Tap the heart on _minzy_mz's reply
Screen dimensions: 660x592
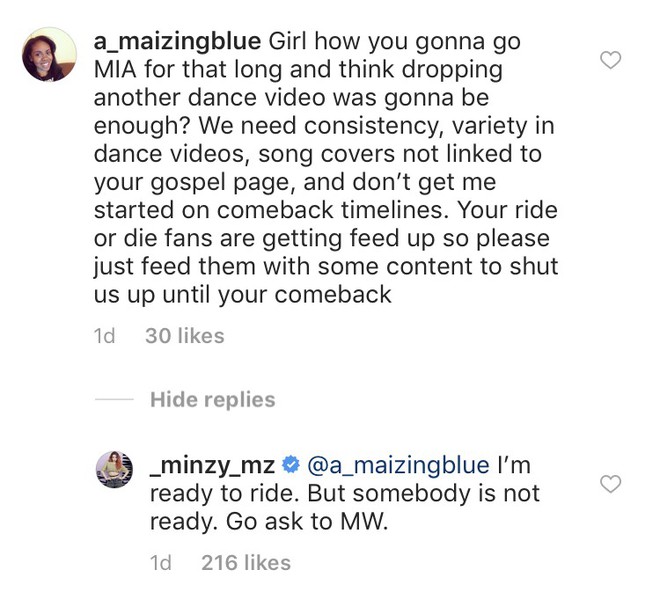[x=610, y=483]
